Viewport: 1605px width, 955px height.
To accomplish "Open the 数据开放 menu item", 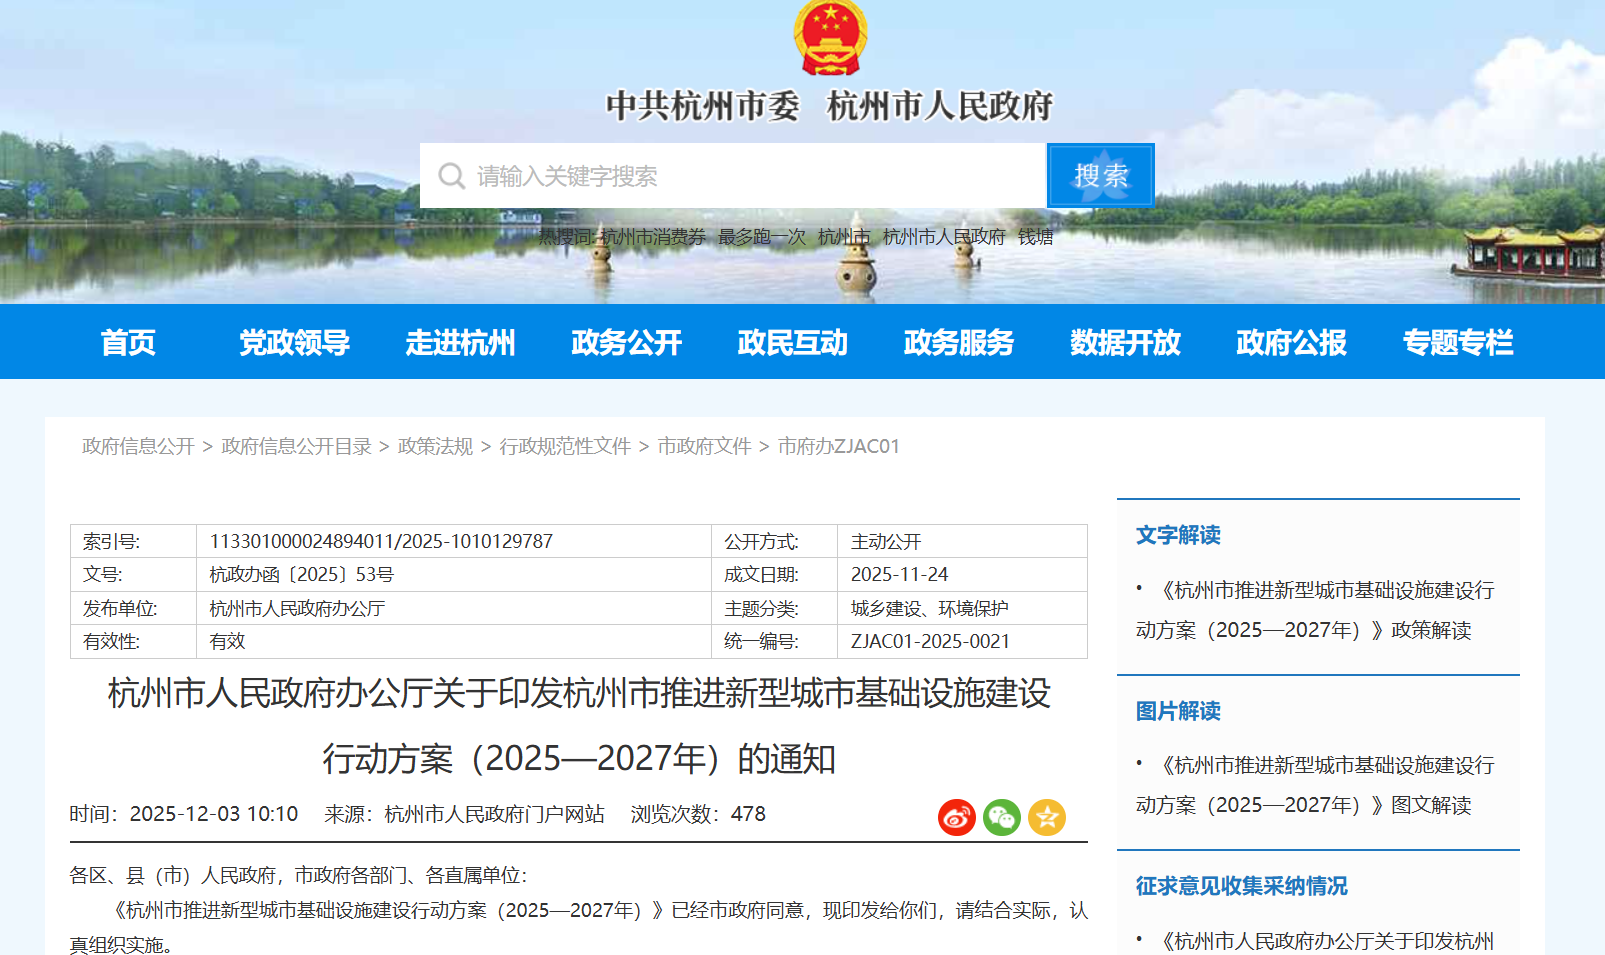I will coord(1125,343).
